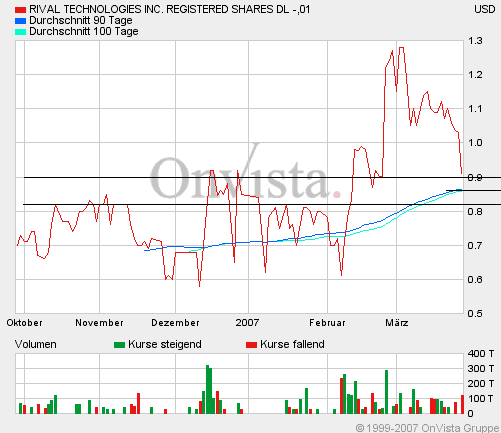This screenshot has width=501, height=433.
Task: Click the 1.0 price axis value
Action: pyautogui.click(x=475, y=143)
